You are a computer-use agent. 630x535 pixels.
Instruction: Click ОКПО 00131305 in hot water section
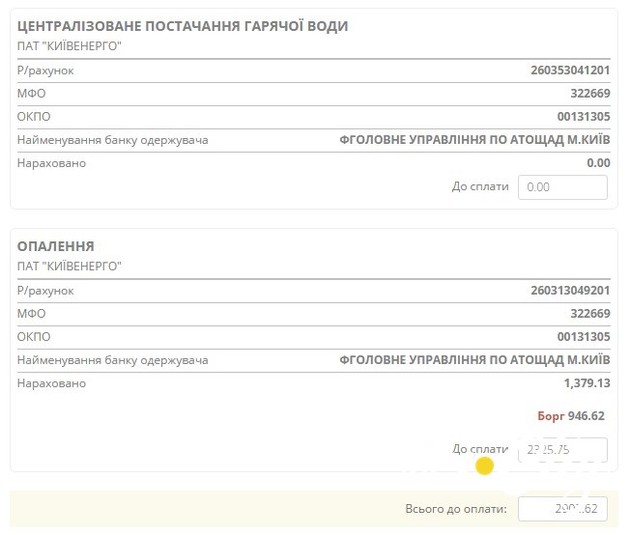tap(583, 117)
